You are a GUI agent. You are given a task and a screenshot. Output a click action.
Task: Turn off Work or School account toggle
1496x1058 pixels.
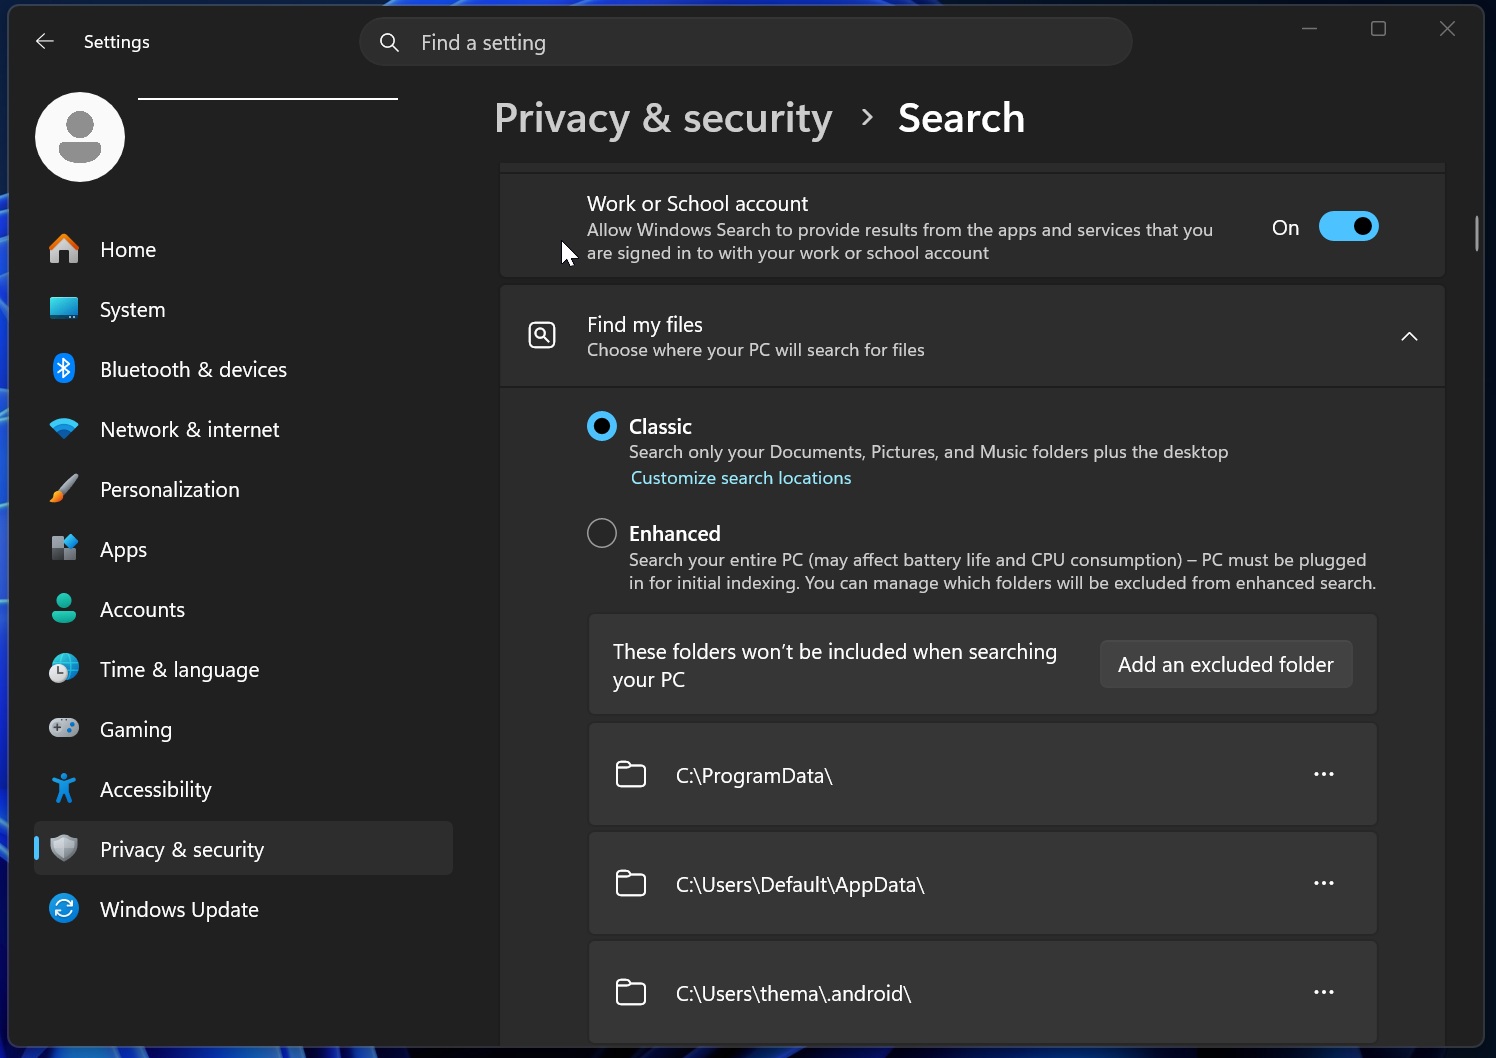[1349, 227]
